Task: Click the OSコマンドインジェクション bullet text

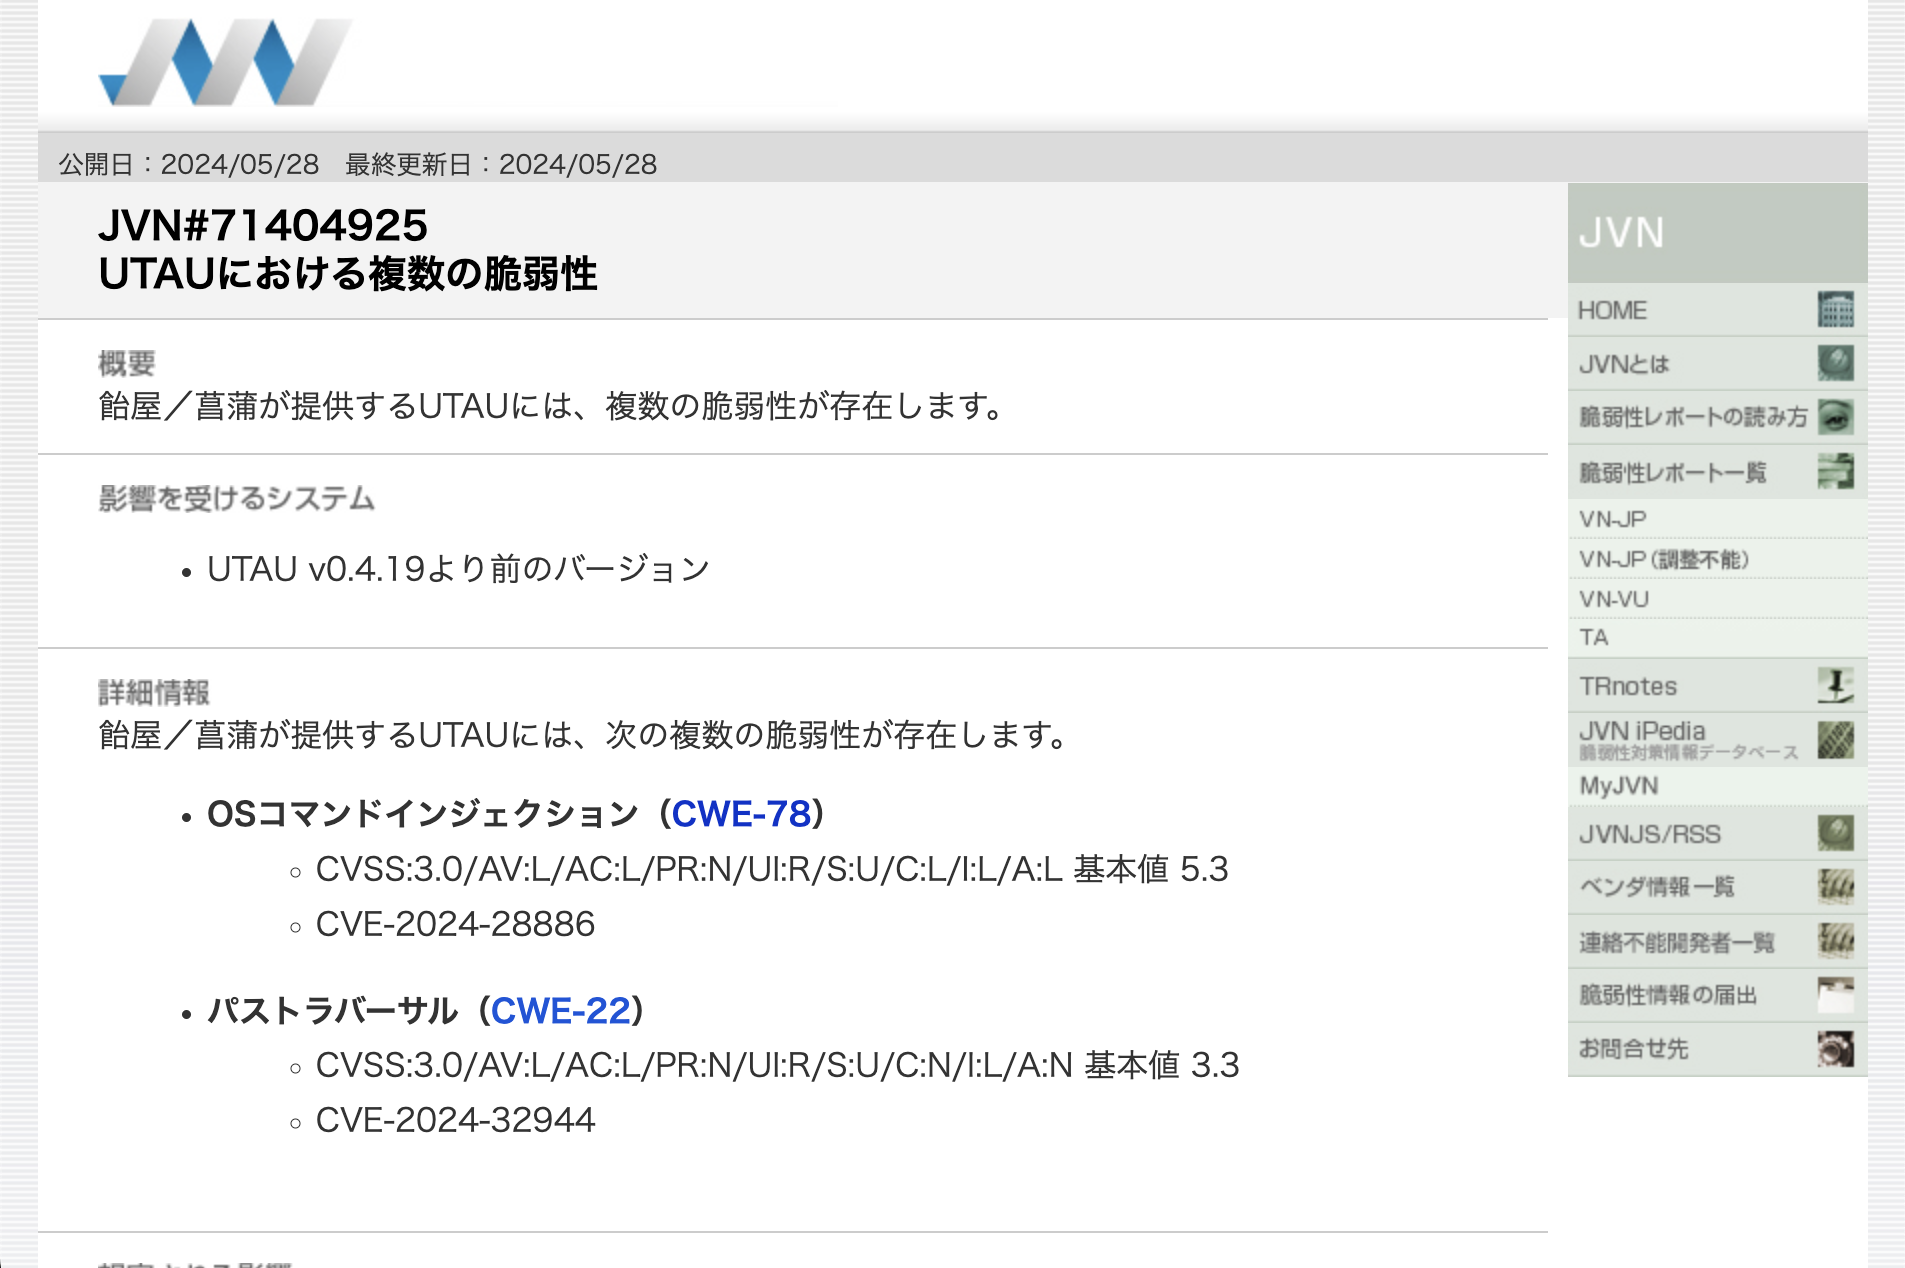Action: point(423,814)
